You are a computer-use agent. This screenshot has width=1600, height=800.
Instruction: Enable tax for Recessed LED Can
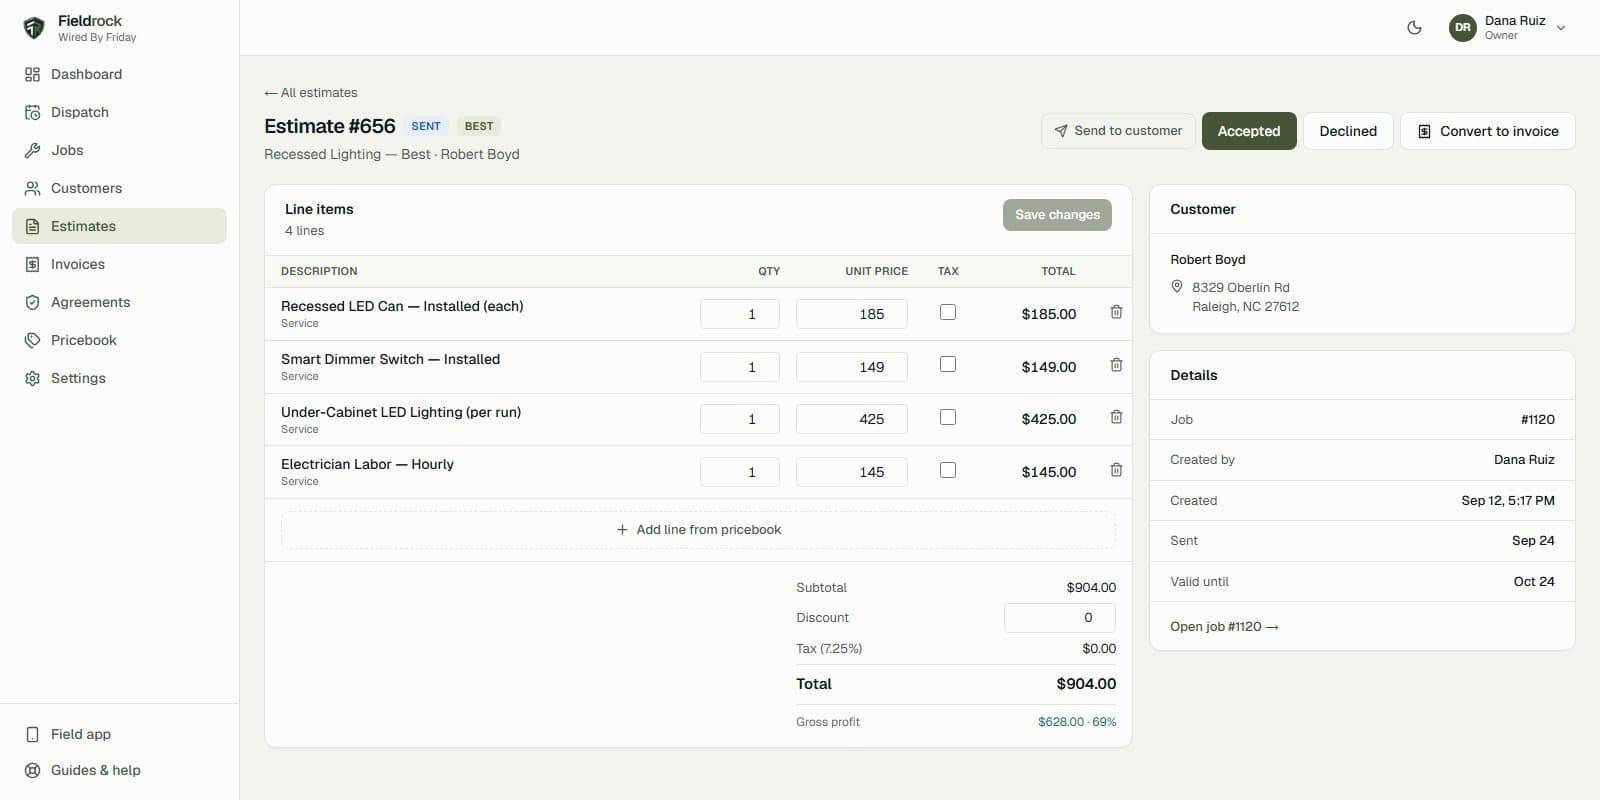[x=948, y=312]
